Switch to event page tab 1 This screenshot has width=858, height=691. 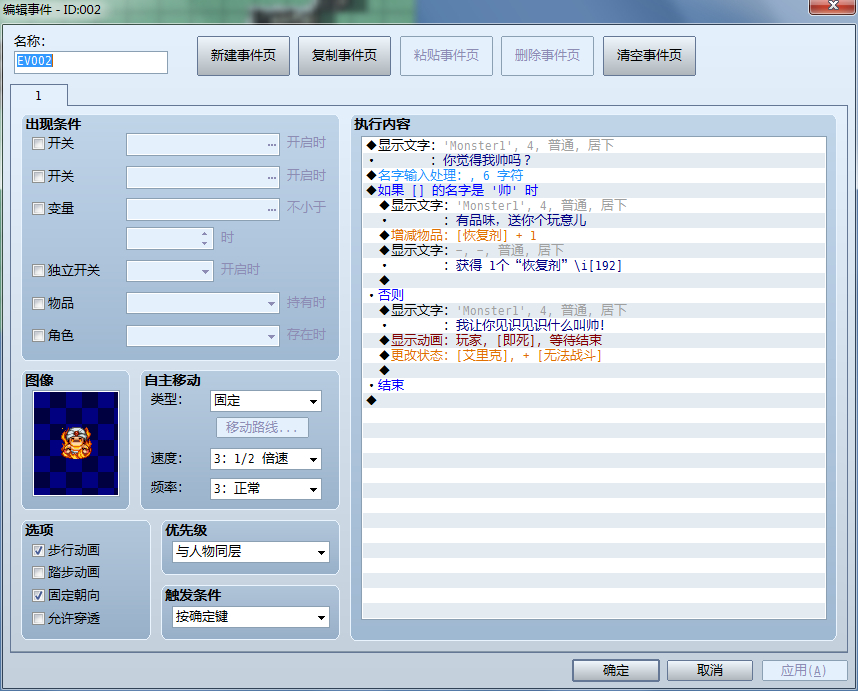38,97
